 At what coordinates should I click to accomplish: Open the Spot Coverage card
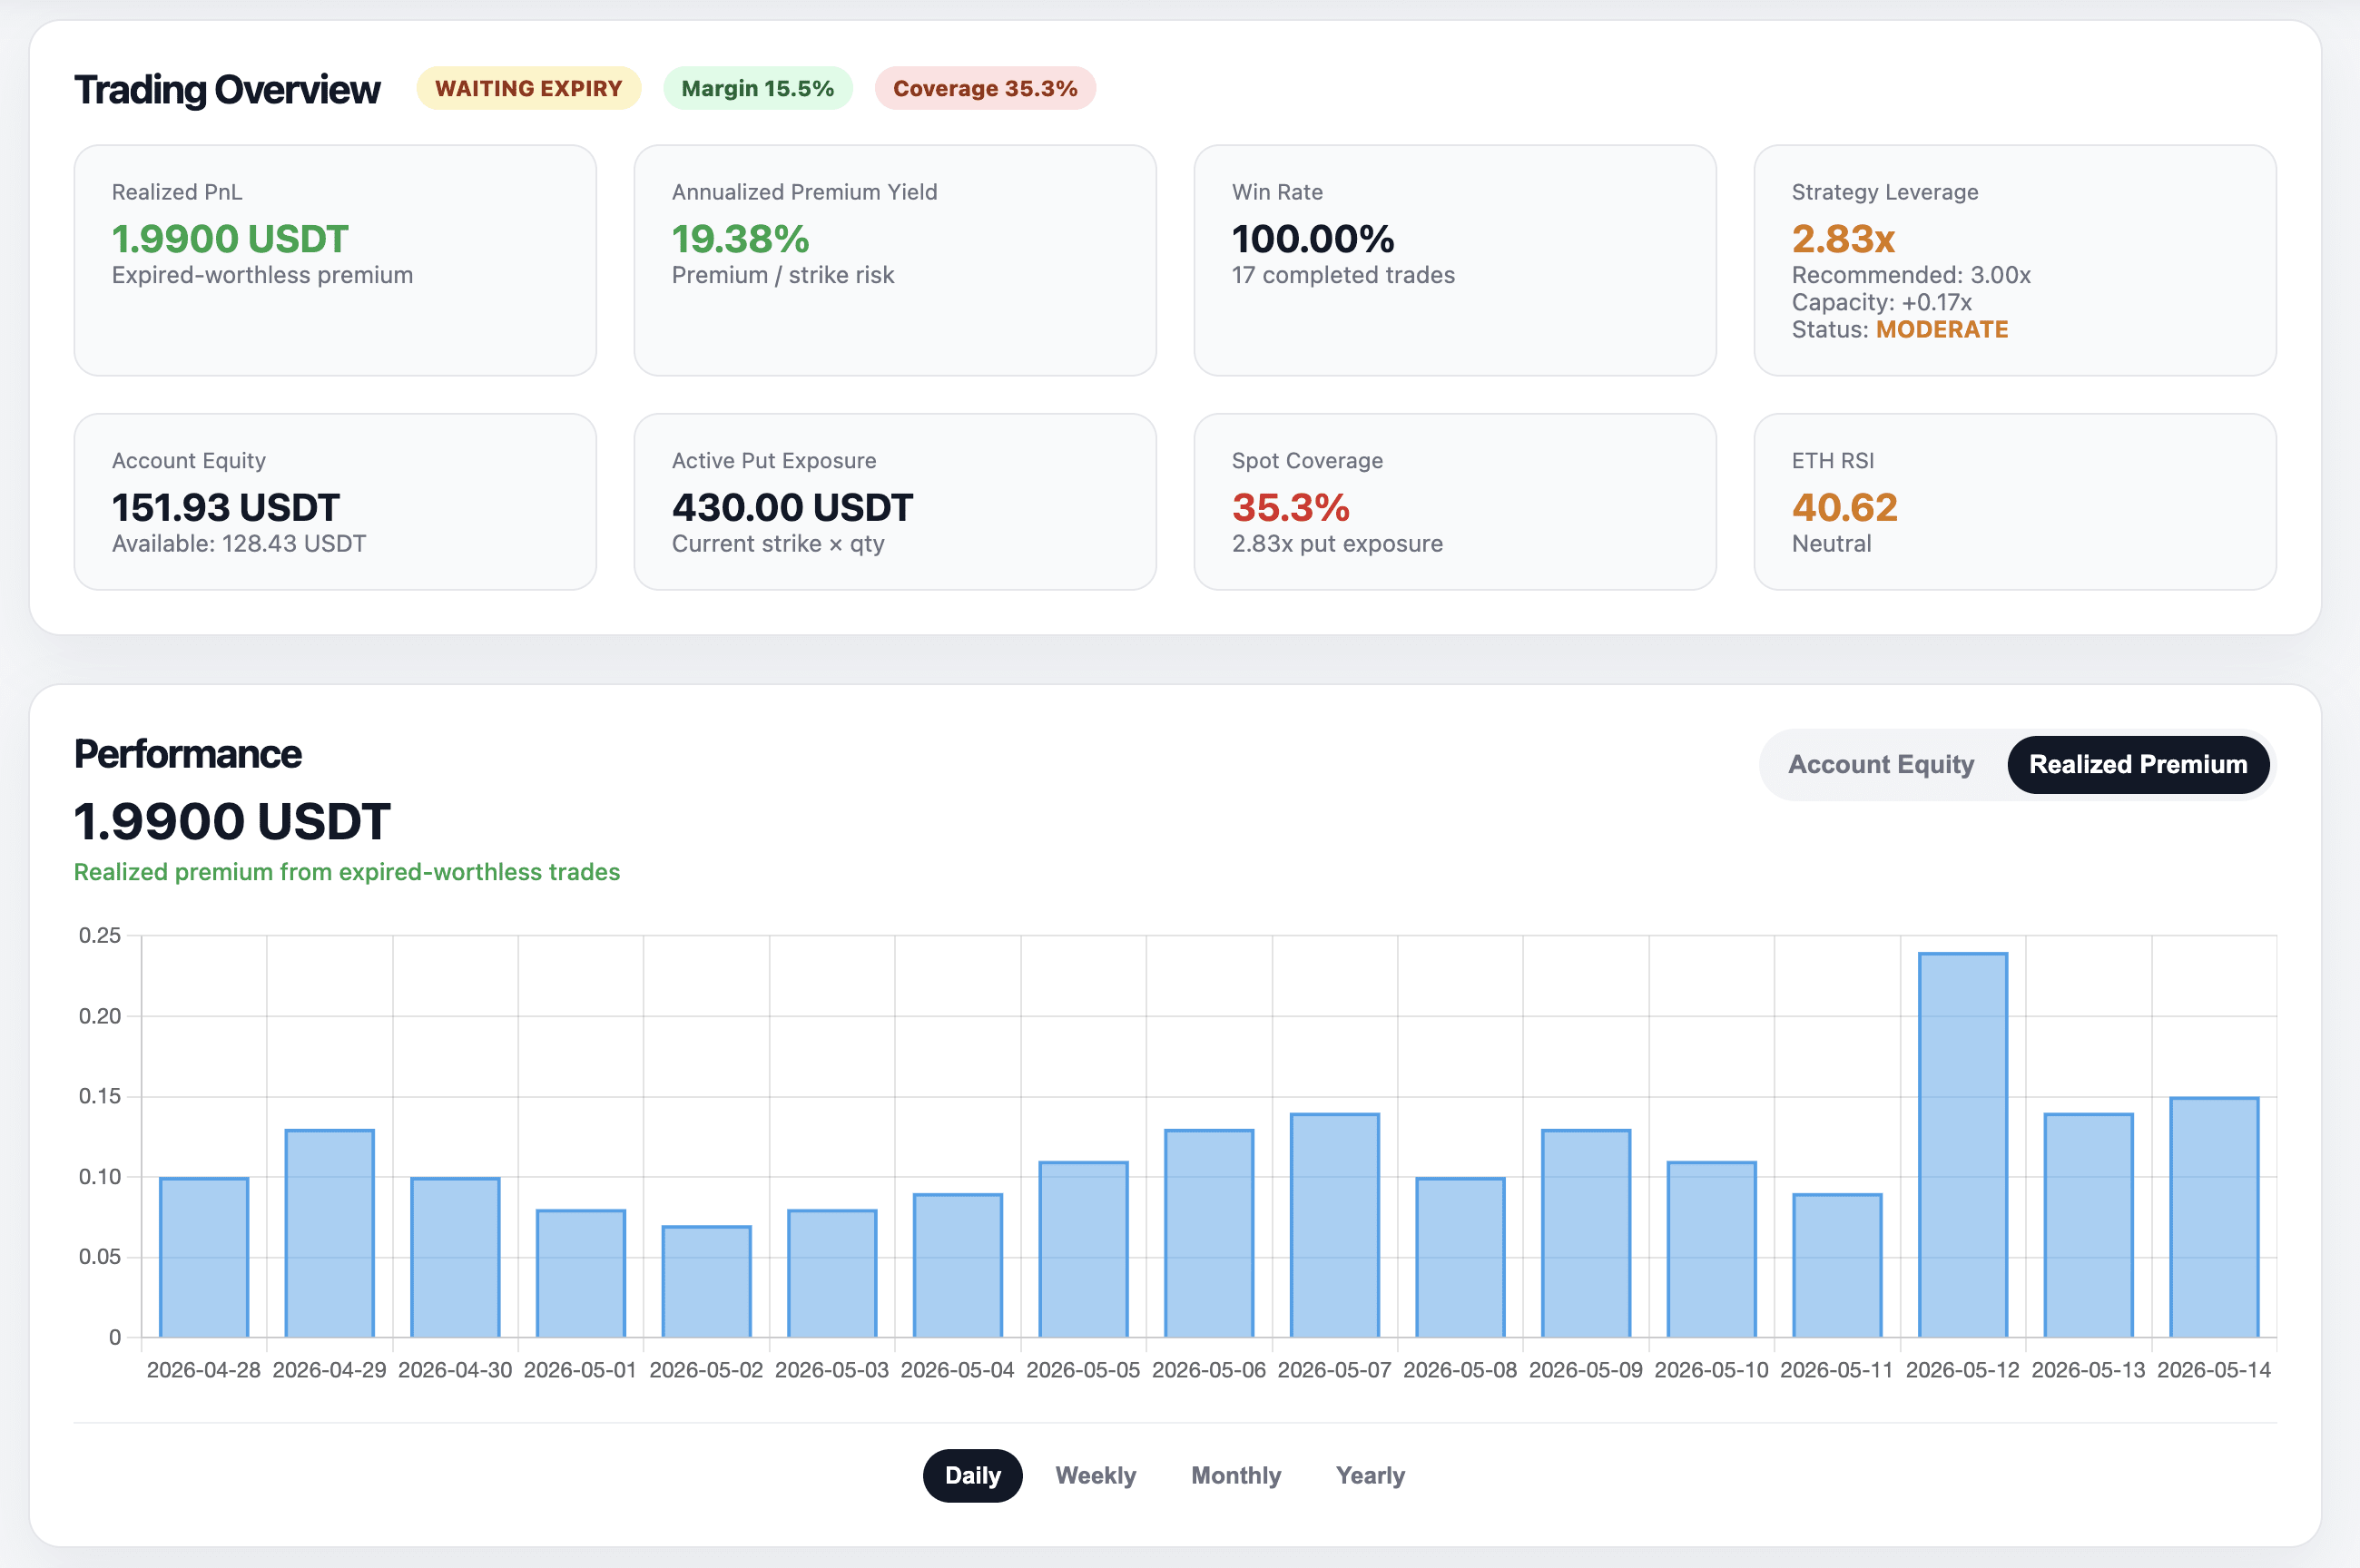pyautogui.click(x=1455, y=502)
